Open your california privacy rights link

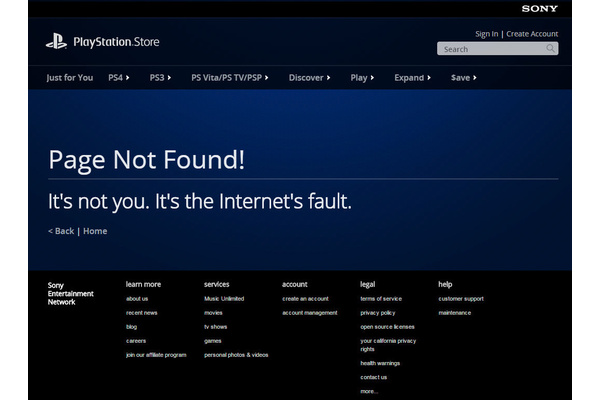[x=388, y=345]
